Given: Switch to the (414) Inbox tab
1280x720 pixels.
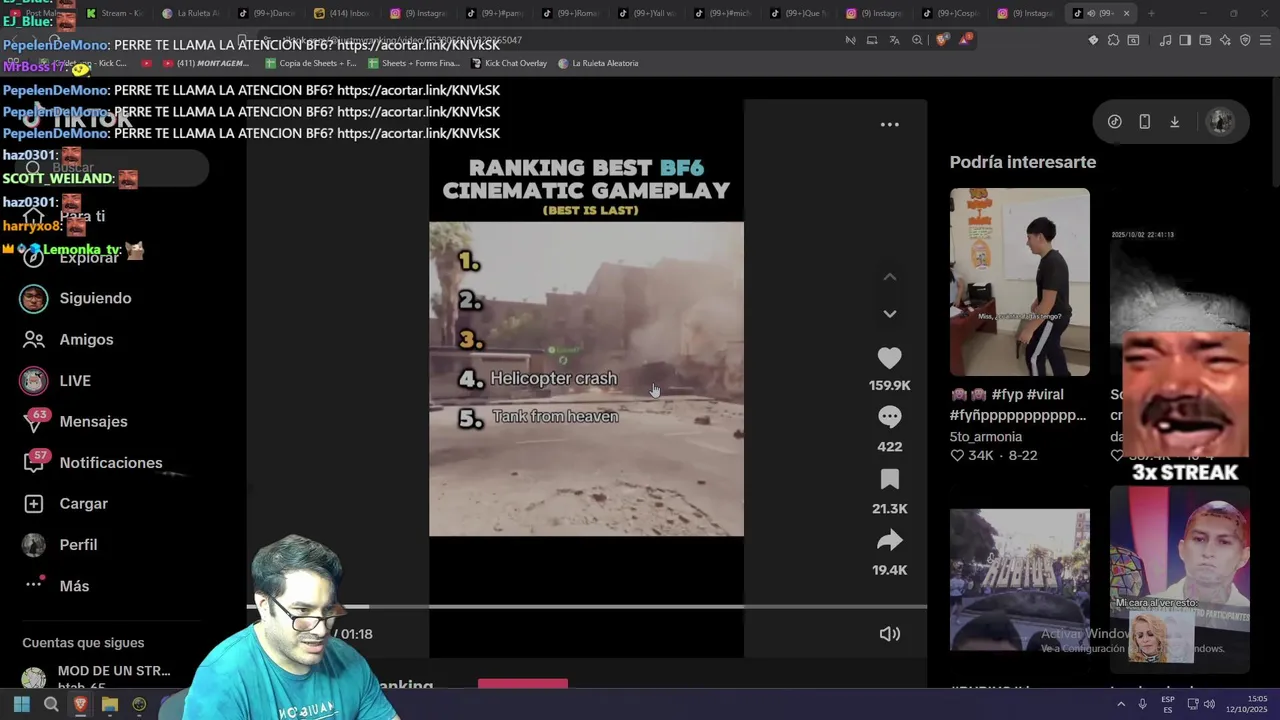Looking at the screenshot, I should click(342, 13).
